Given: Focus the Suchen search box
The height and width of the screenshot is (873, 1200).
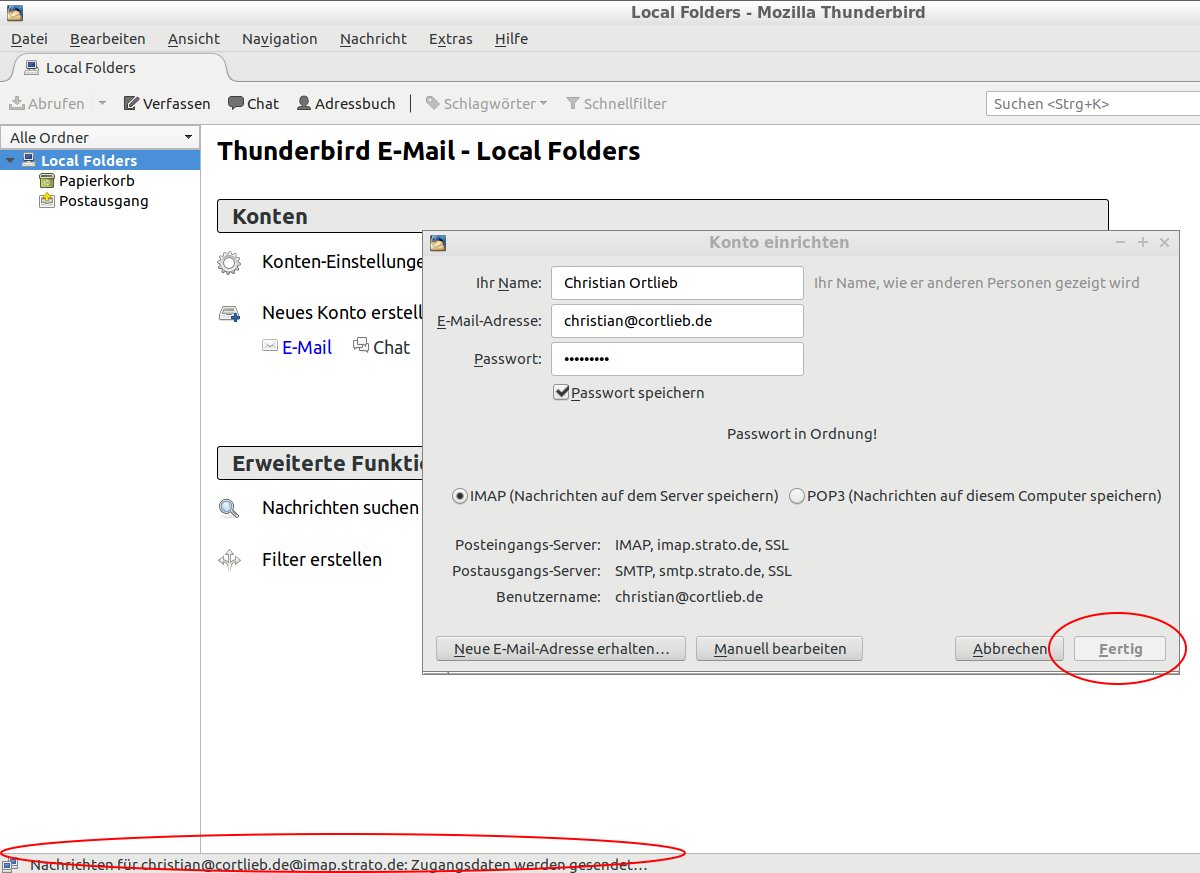Looking at the screenshot, I should point(1093,104).
